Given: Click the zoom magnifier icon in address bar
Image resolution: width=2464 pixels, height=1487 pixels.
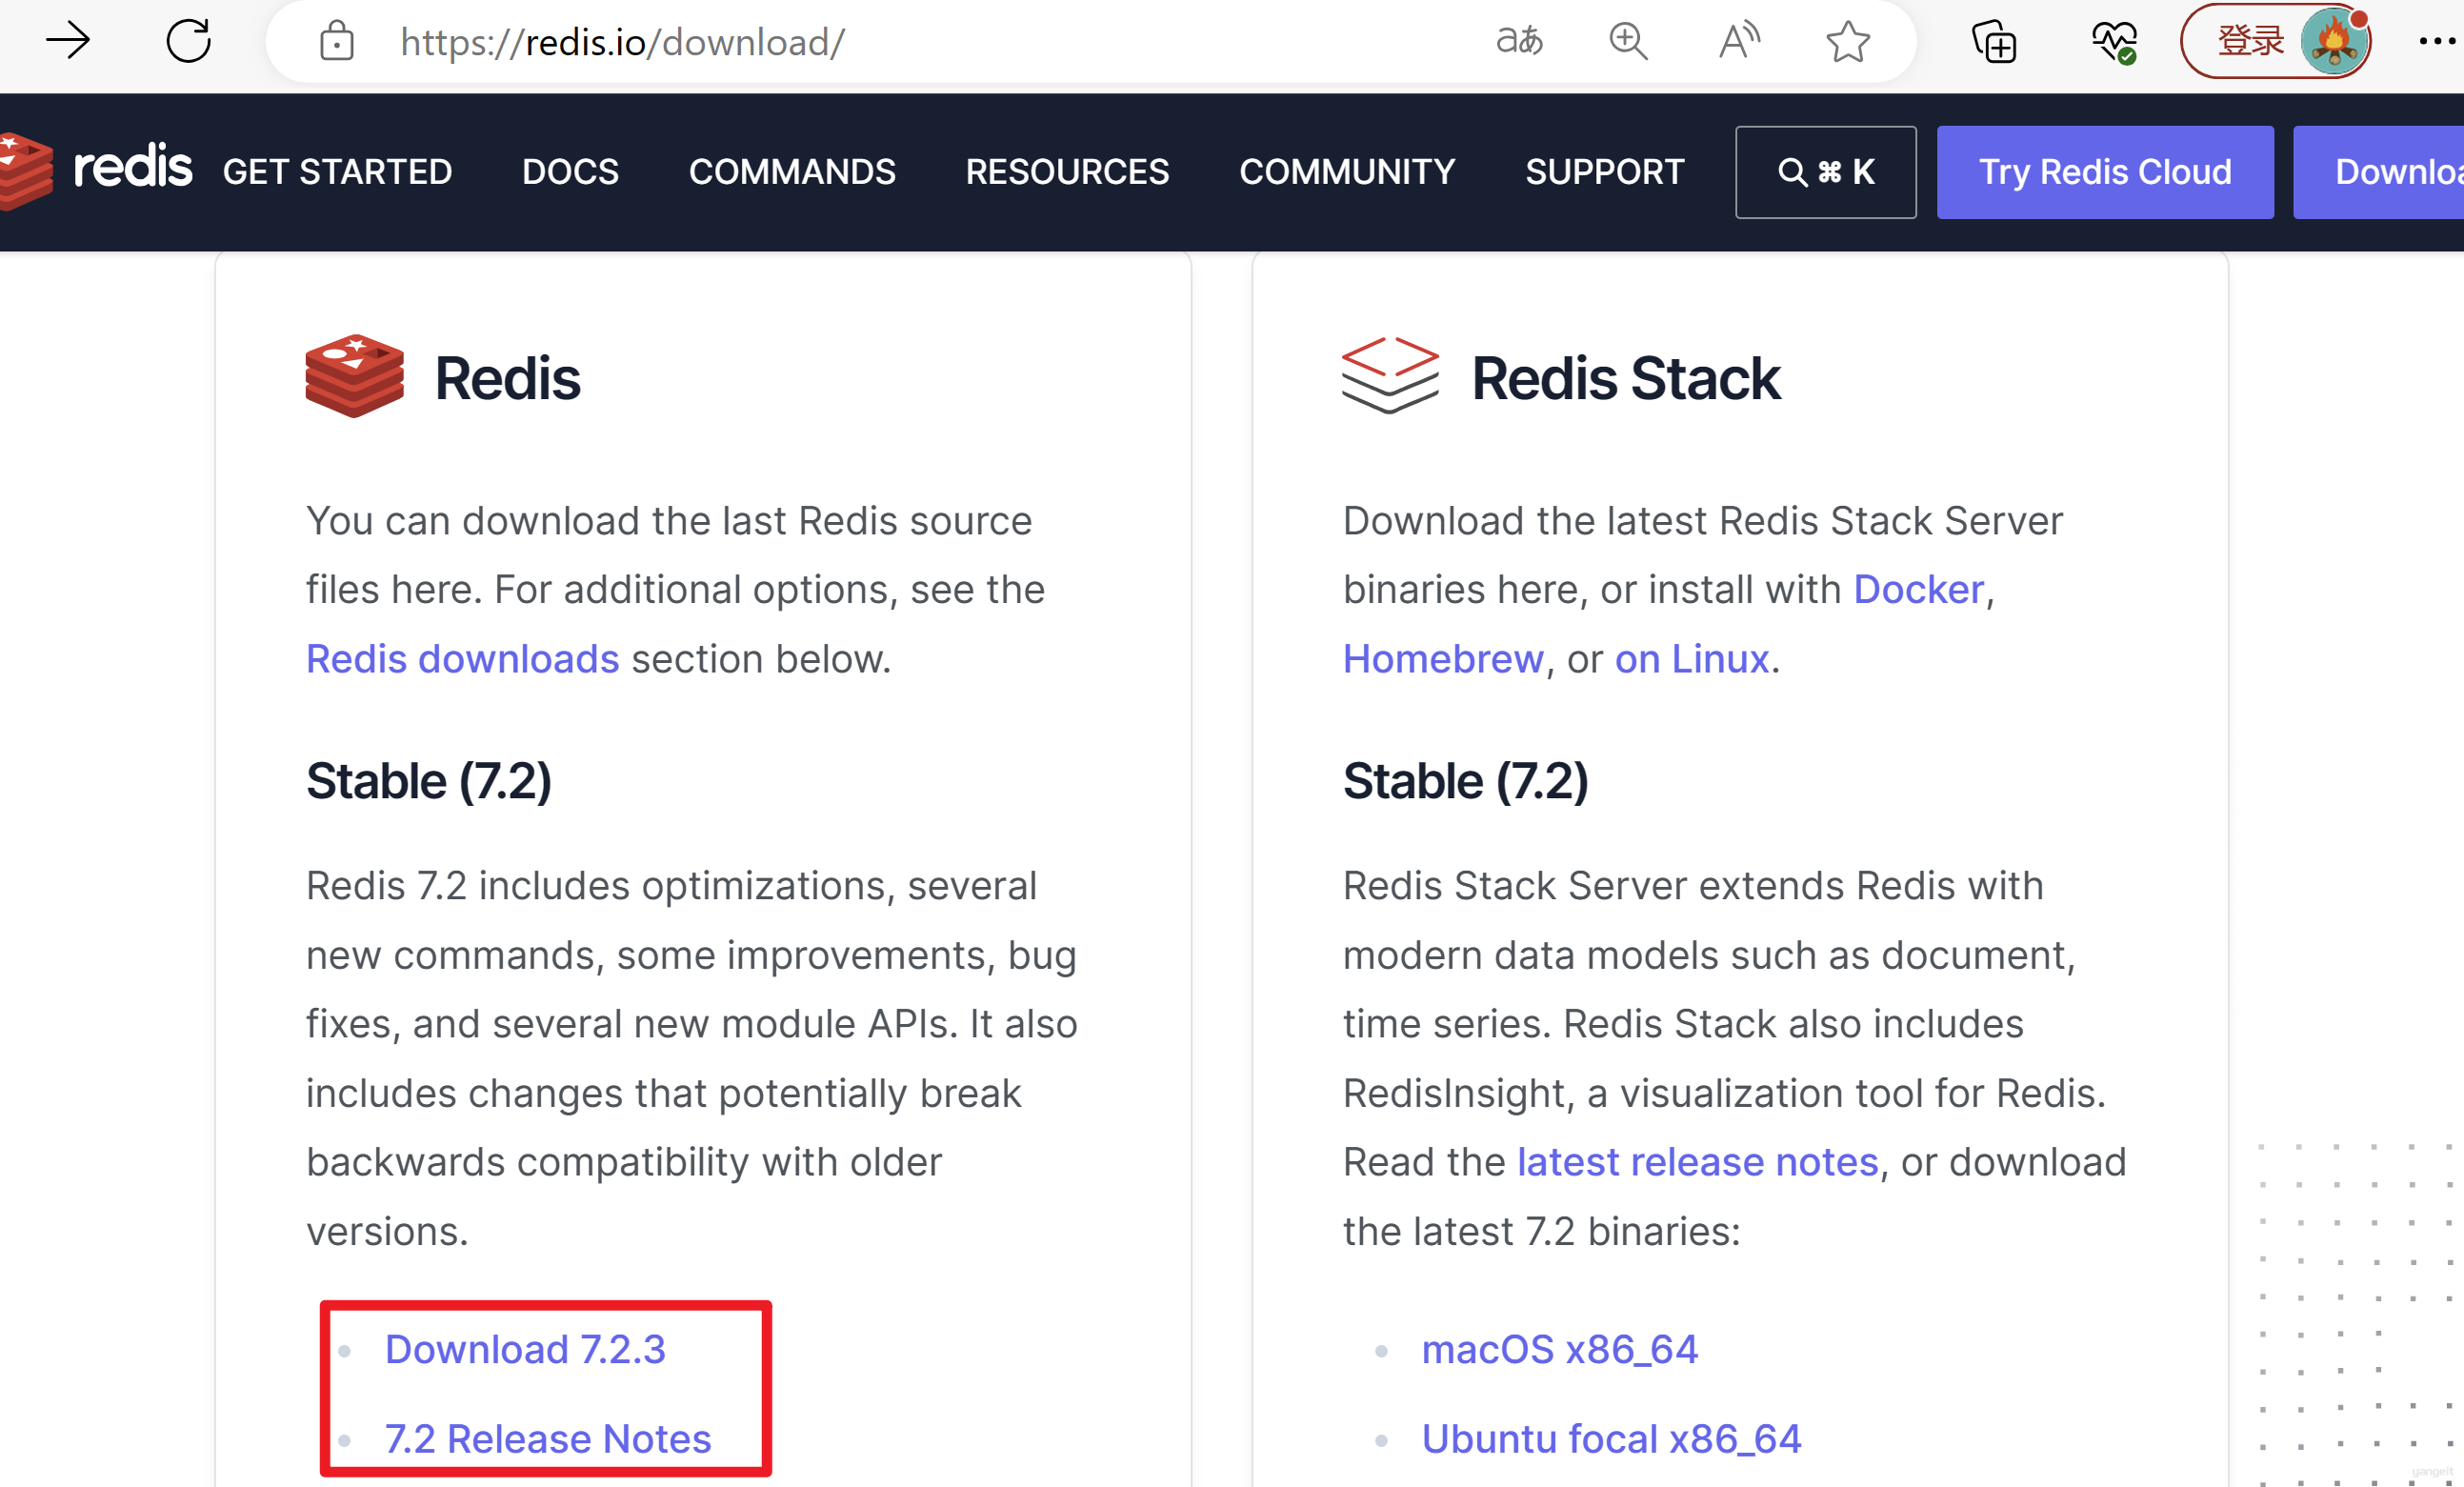Looking at the screenshot, I should point(1628,41).
